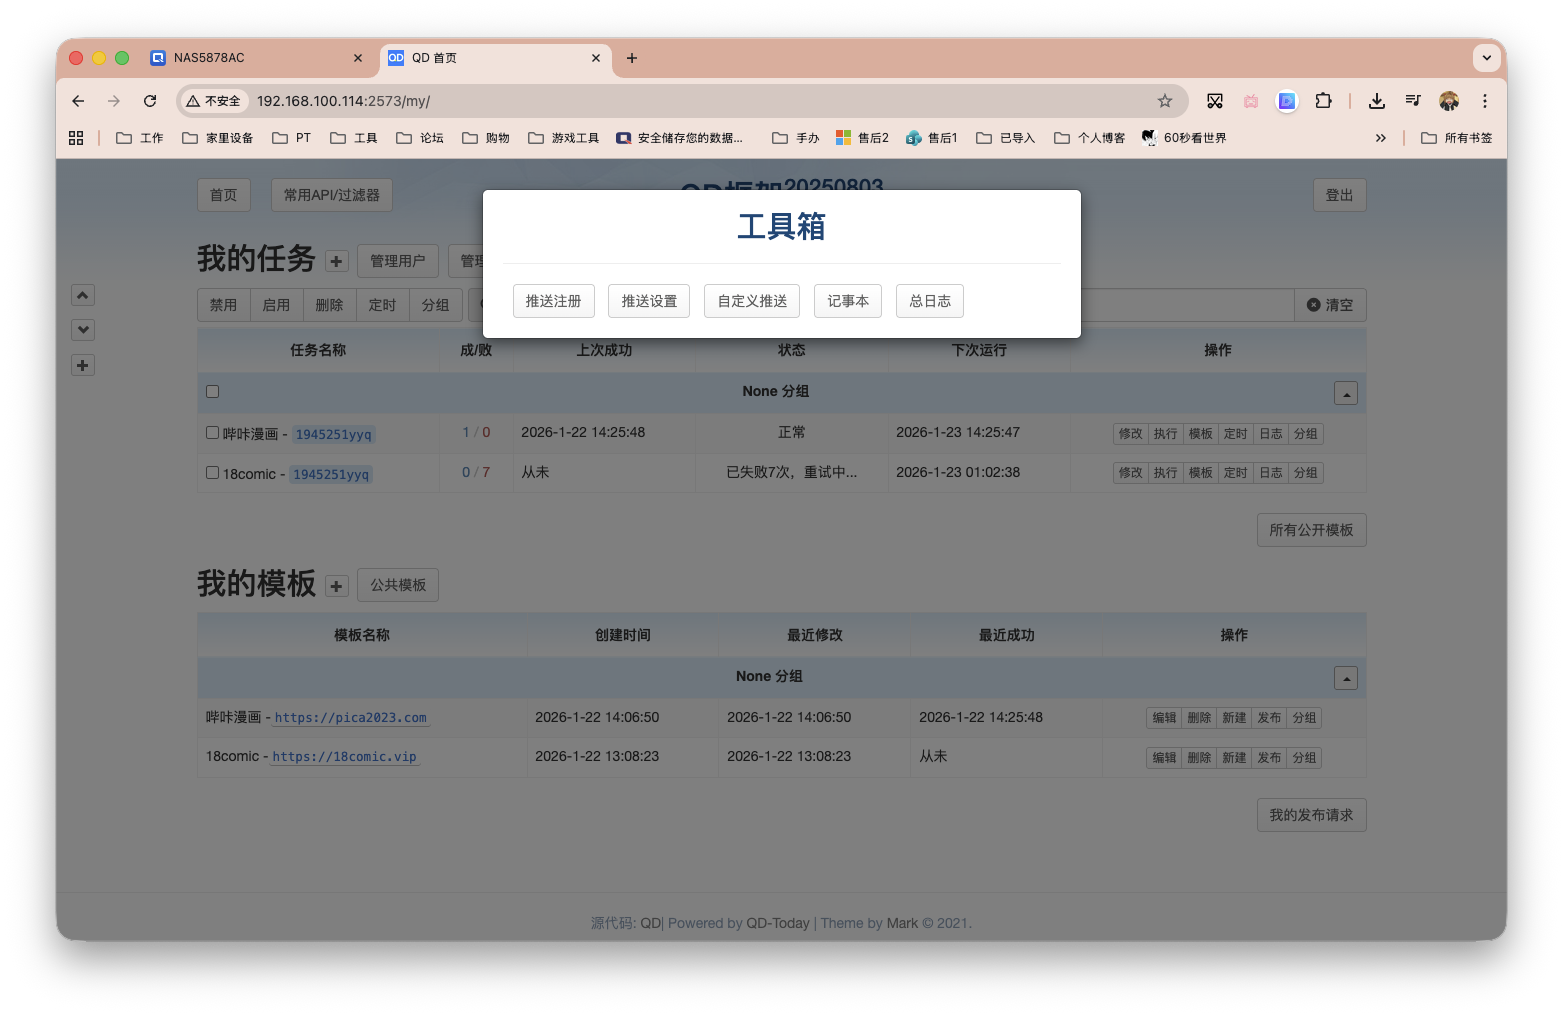Open the Chrome extensions puzzle icon

click(x=1324, y=101)
